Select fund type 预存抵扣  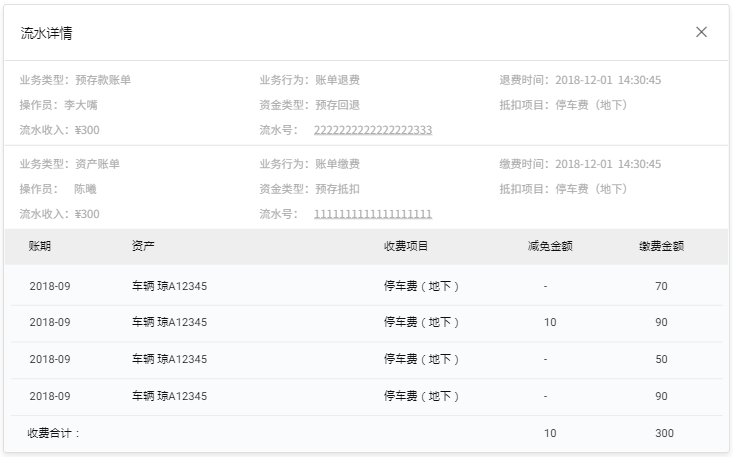pos(337,189)
